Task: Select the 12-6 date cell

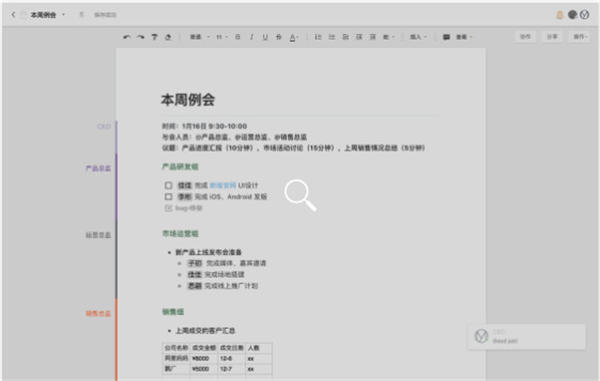Action: (x=232, y=358)
